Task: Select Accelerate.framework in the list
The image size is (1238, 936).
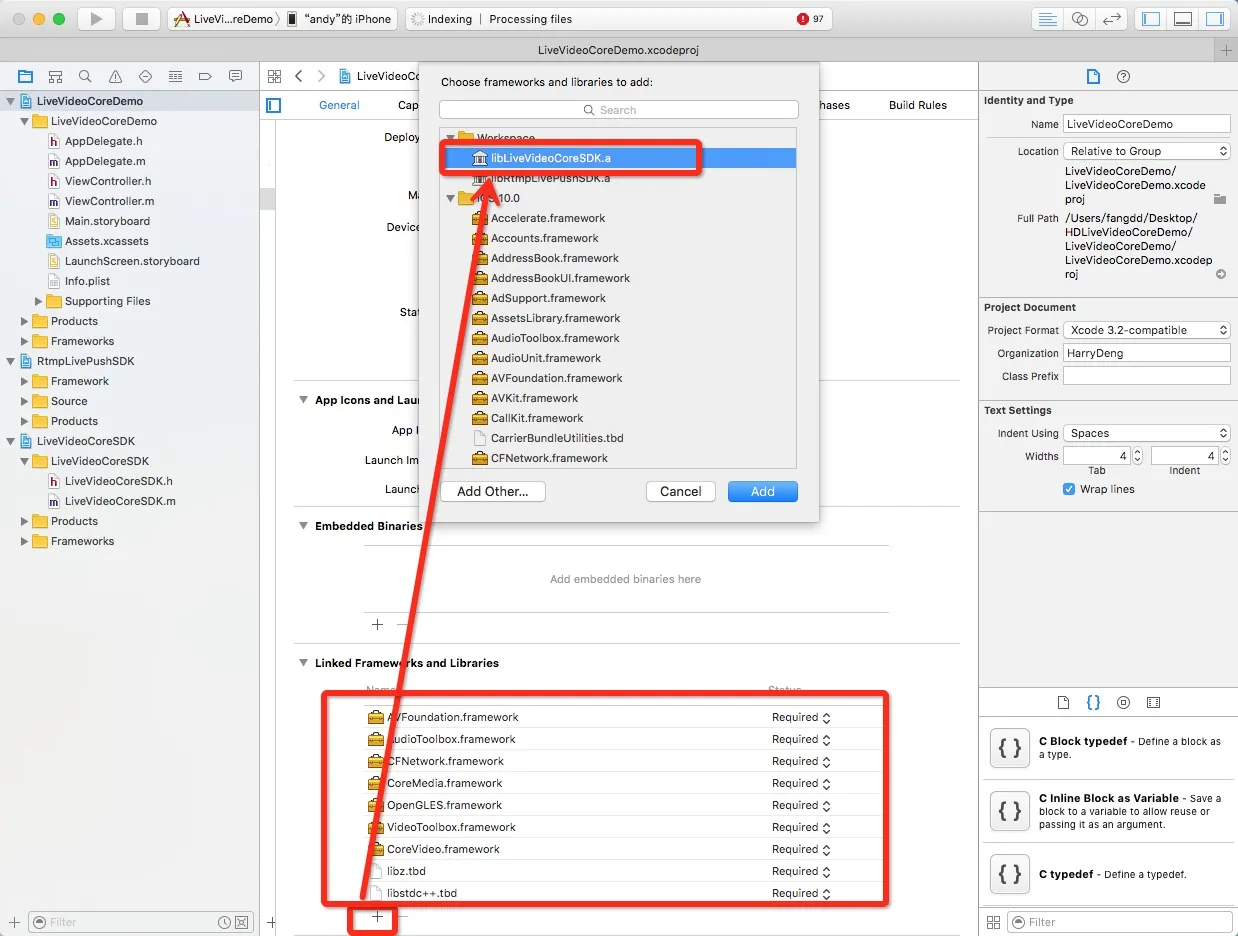Action: click(618, 218)
